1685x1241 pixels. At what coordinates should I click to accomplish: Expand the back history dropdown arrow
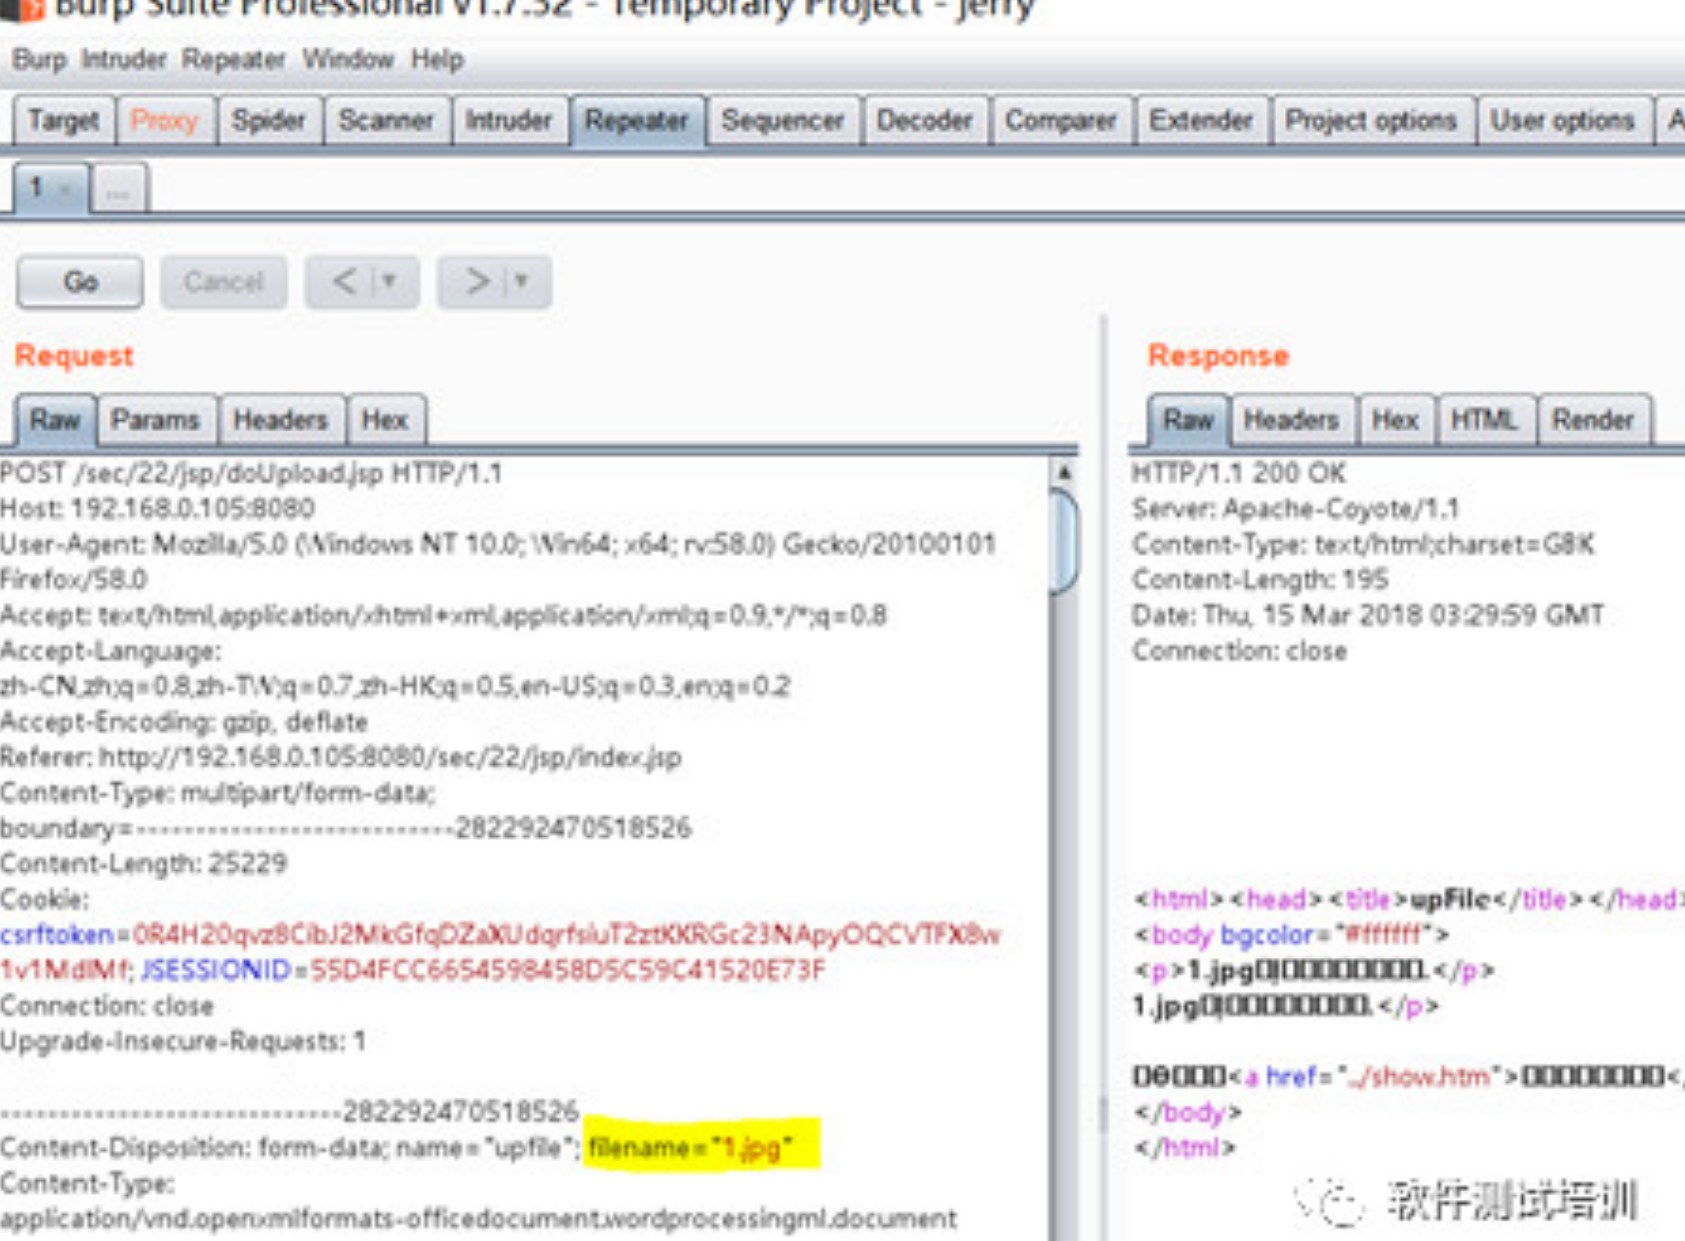tap(390, 282)
